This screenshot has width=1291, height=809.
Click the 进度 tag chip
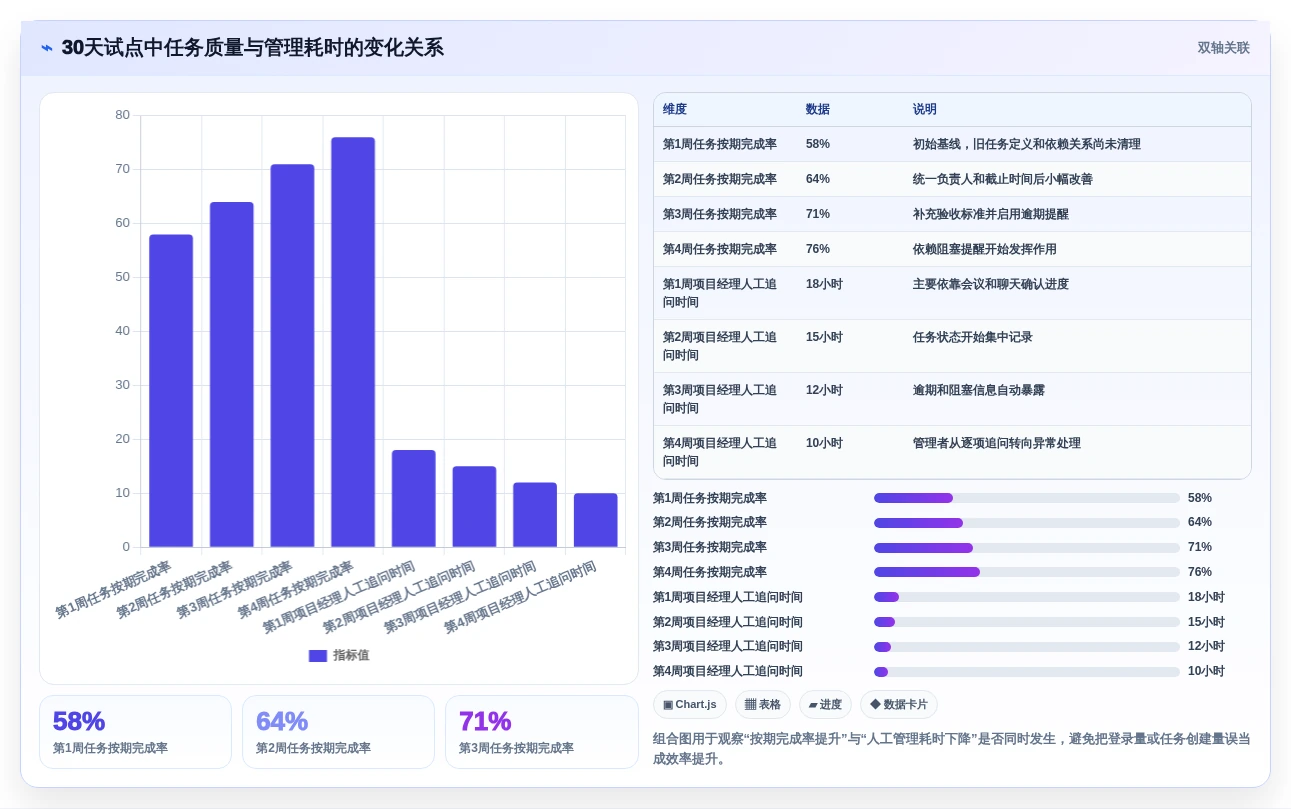pos(825,705)
